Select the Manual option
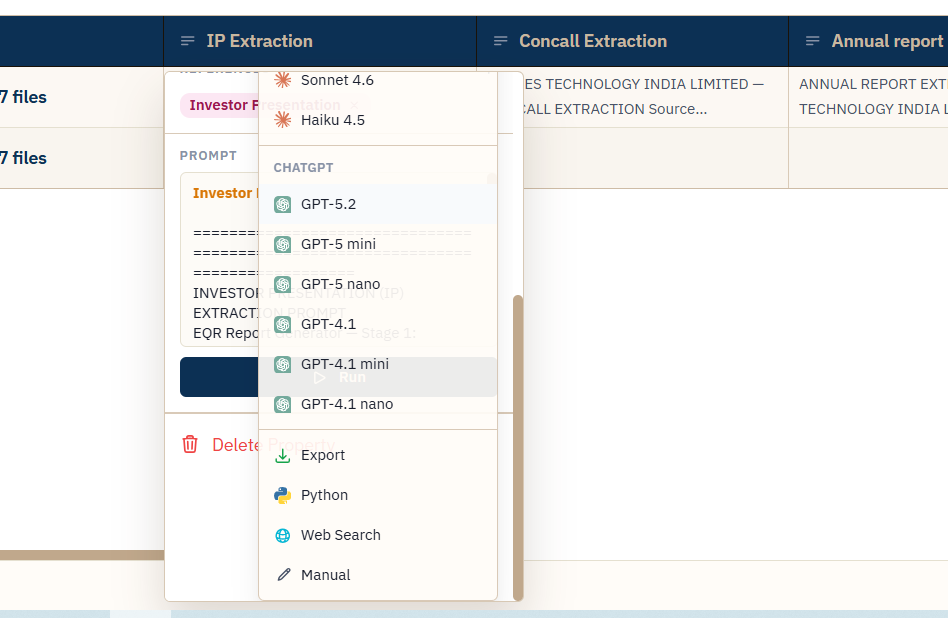 pyautogui.click(x=378, y=575)
